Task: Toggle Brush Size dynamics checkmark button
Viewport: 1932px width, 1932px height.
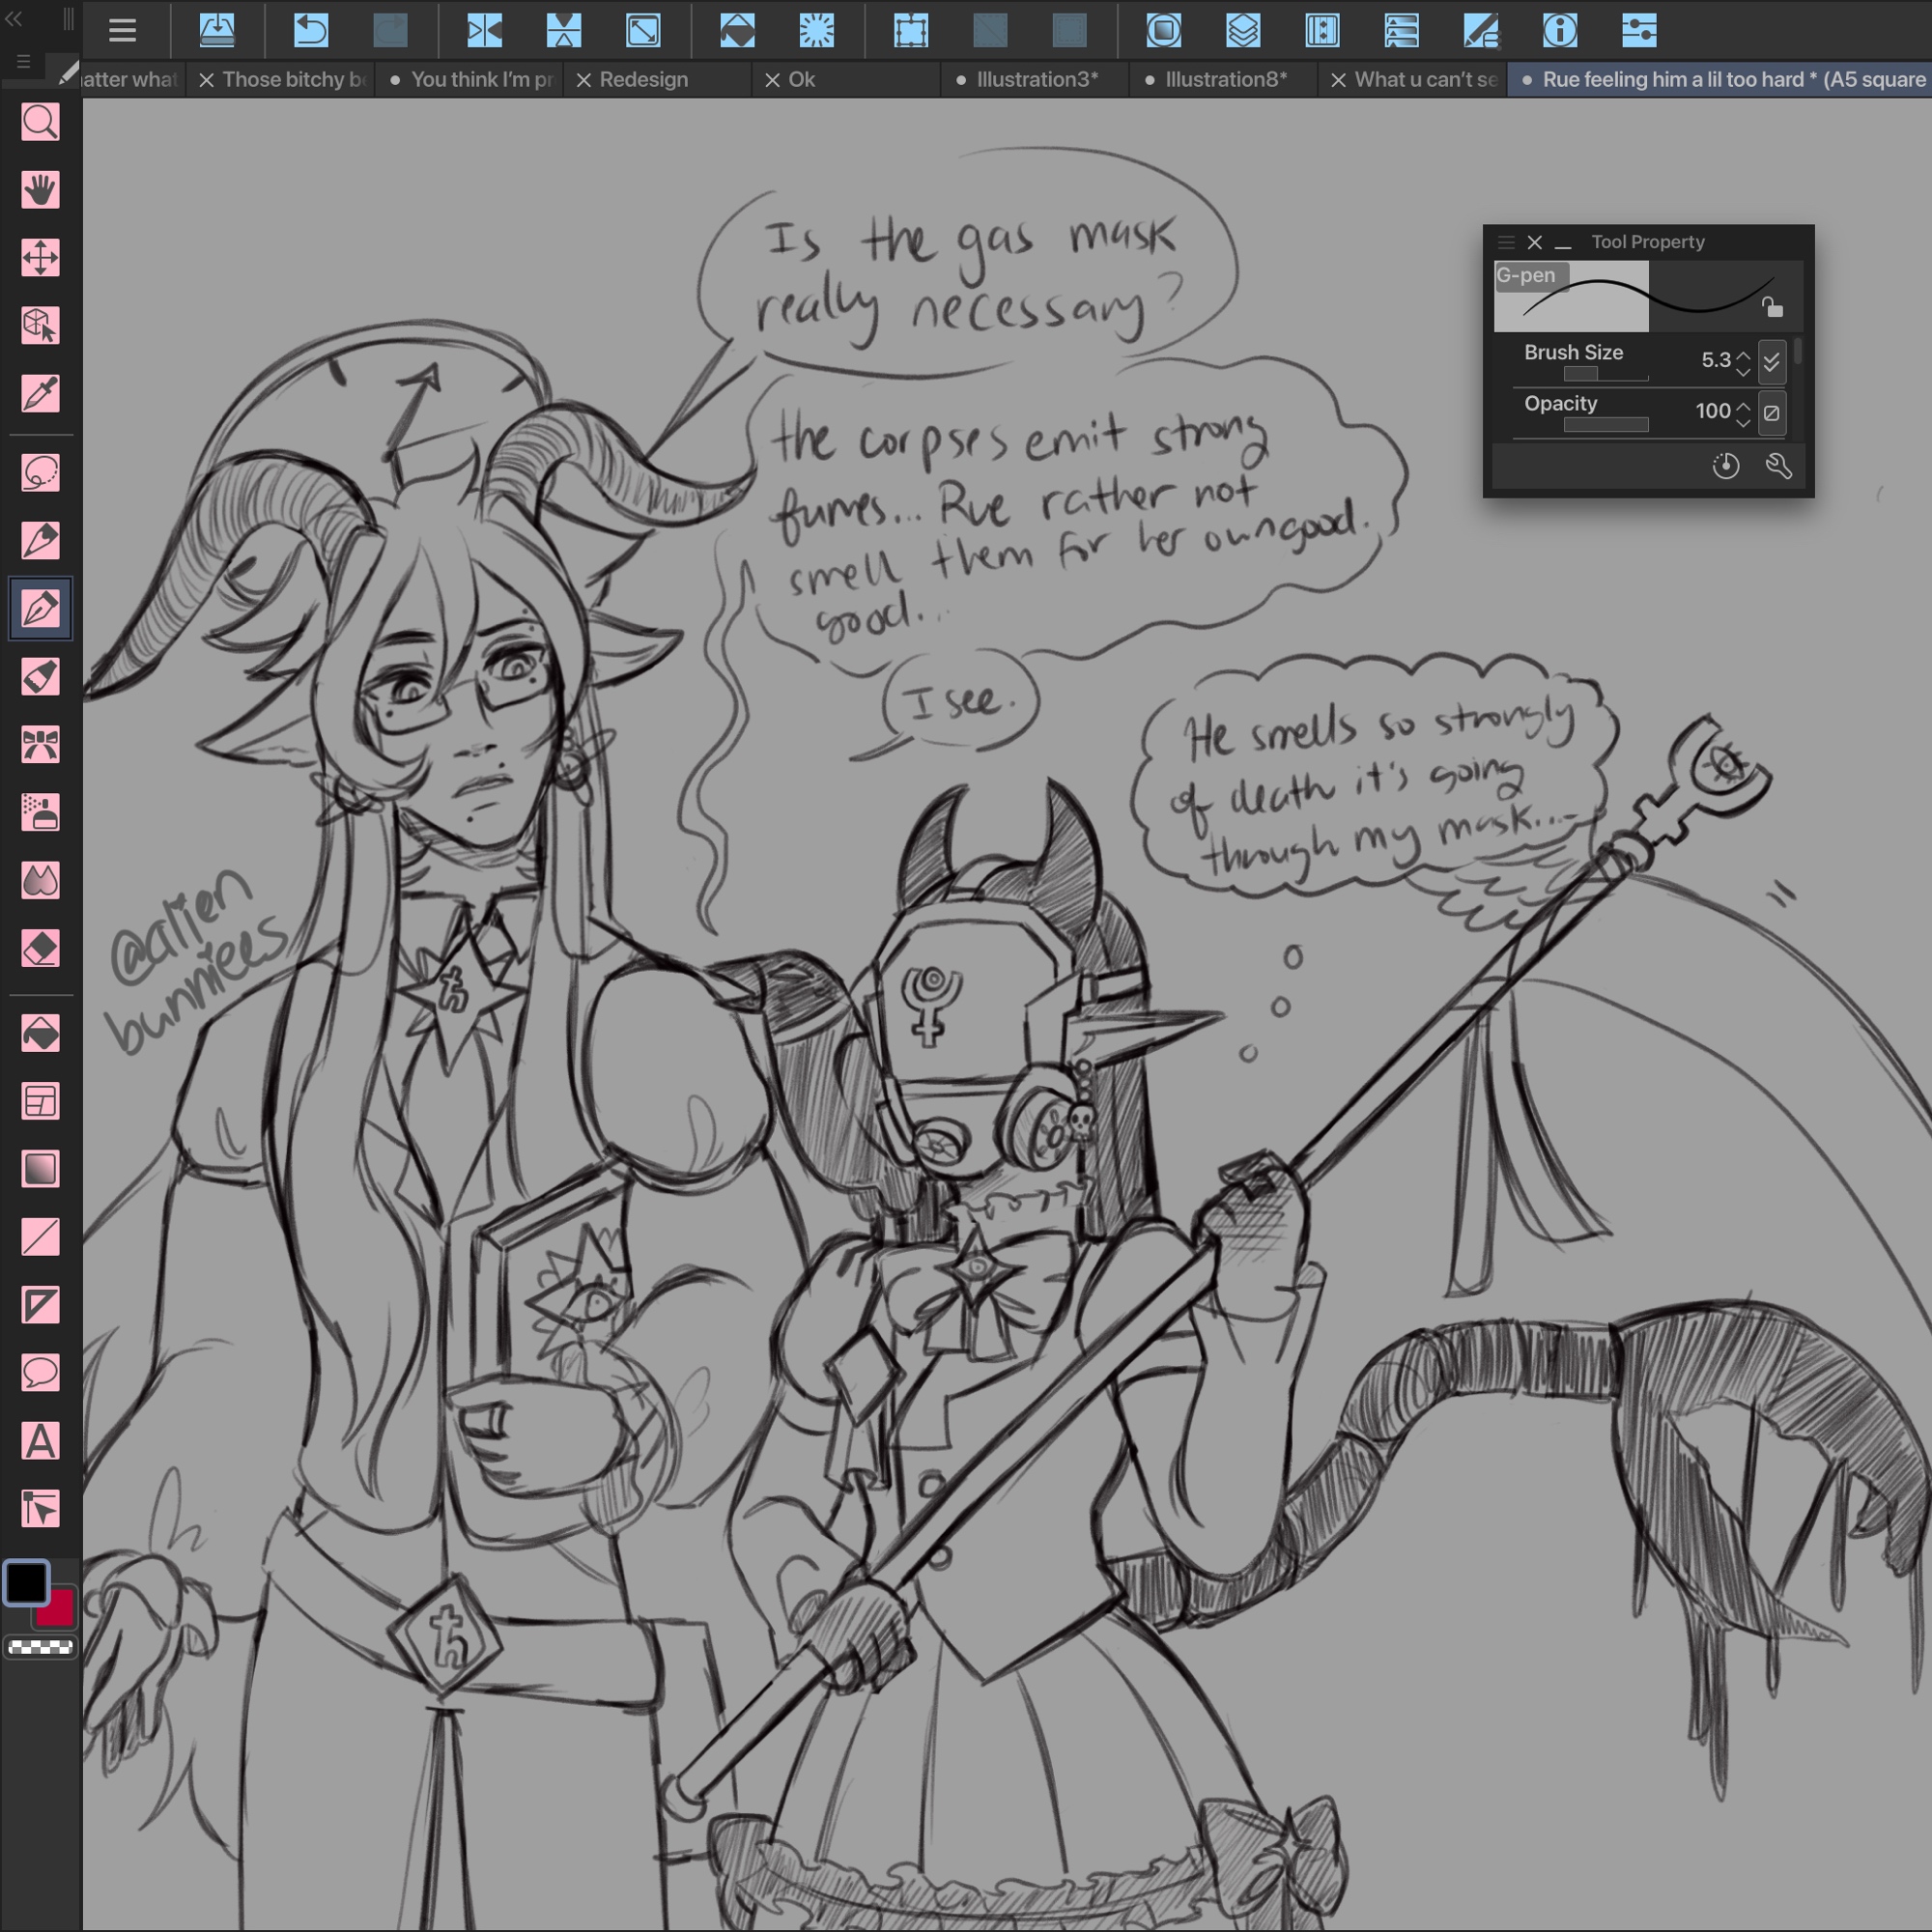Action: coord(1771,361)
